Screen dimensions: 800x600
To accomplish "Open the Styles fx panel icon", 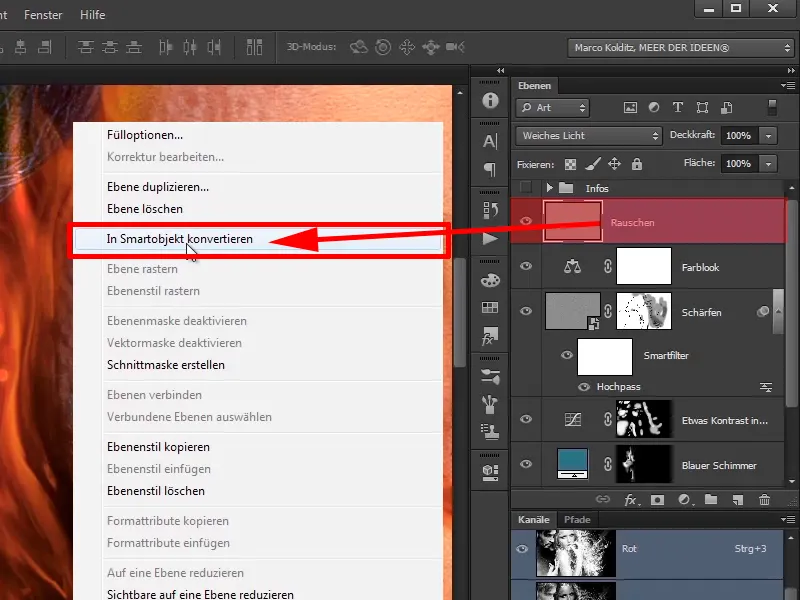I will (490, 336).
